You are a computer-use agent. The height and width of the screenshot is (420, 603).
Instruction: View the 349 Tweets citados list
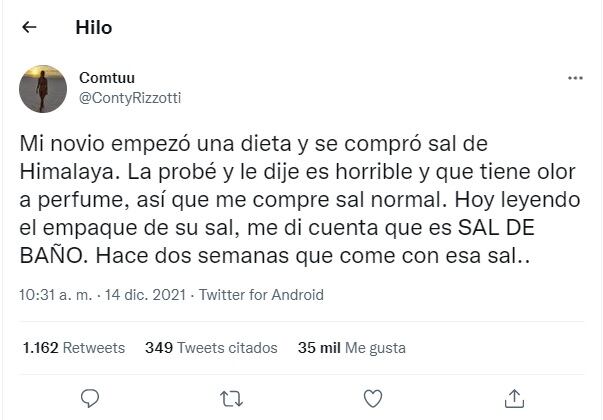[x=211, y=348]
